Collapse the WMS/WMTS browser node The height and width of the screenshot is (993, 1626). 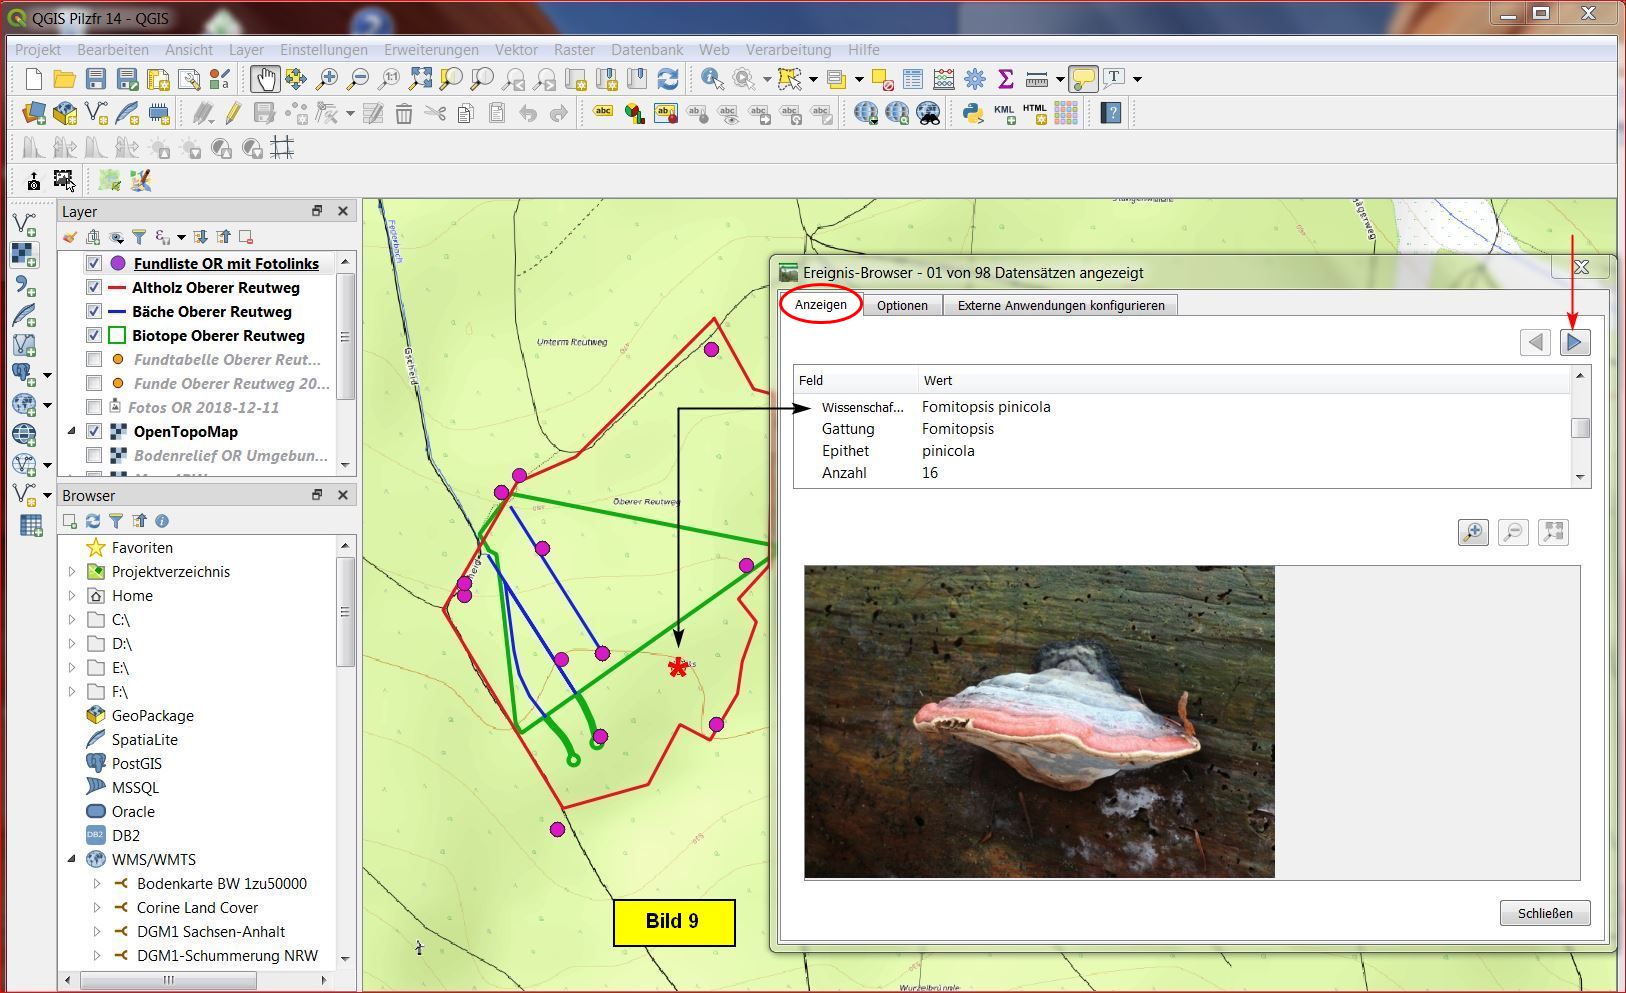[x=72, y=860]
